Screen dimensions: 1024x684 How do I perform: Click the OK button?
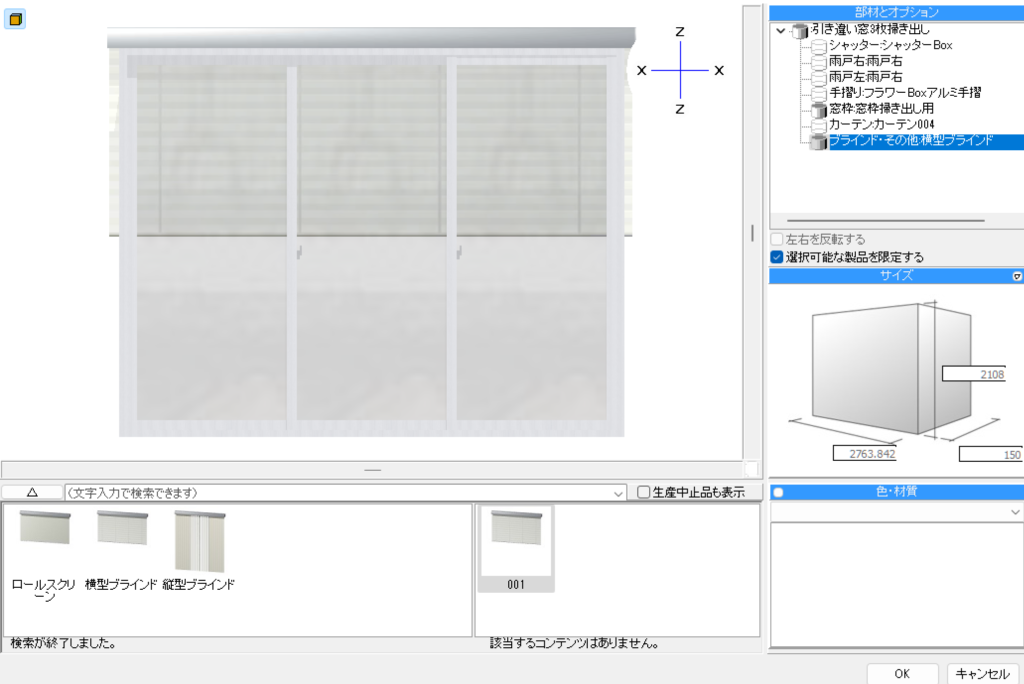(x=902, y=673)
